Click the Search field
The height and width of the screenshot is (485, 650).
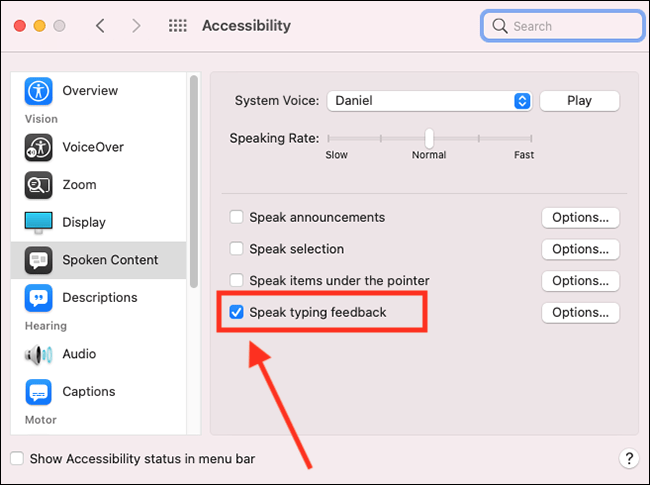click(563, 26)
